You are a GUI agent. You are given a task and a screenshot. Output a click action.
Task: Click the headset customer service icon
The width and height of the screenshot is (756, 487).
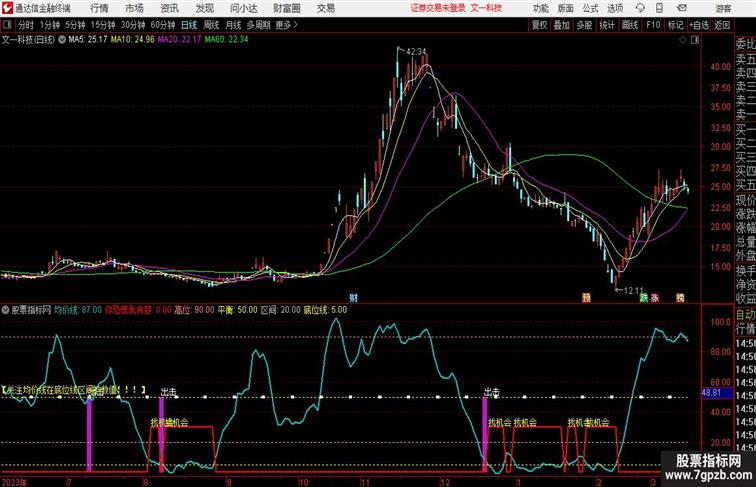(640, 8)
